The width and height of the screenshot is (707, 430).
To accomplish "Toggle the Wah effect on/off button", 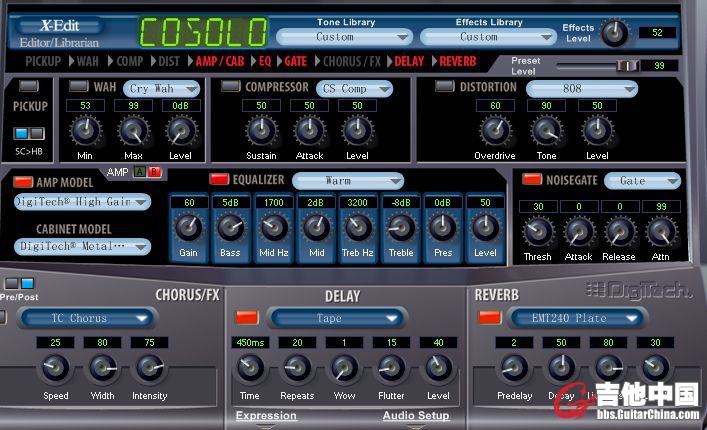I will [x=79, y=88].
